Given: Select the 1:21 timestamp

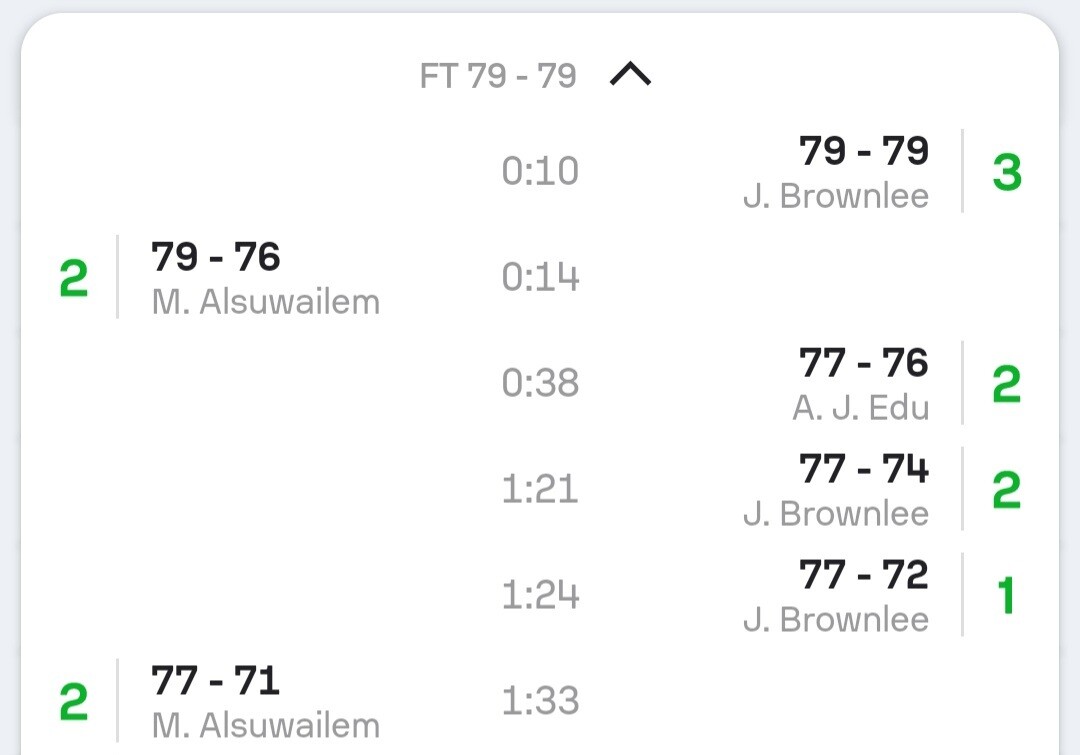Looking at the screenshot, I should 540,489.
